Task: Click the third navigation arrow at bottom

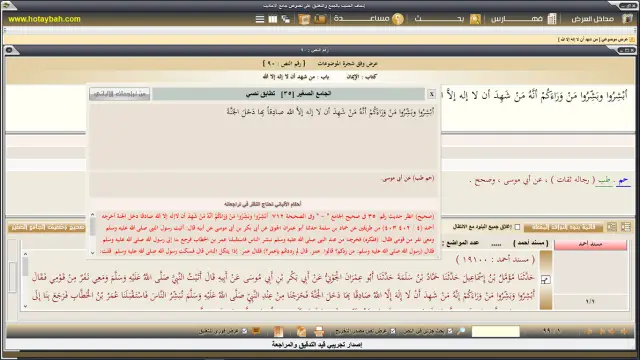Action: coord(611,331)
